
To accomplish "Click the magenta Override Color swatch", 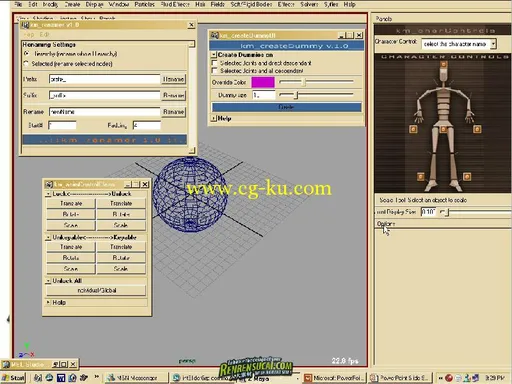I will tap(263, 82).
